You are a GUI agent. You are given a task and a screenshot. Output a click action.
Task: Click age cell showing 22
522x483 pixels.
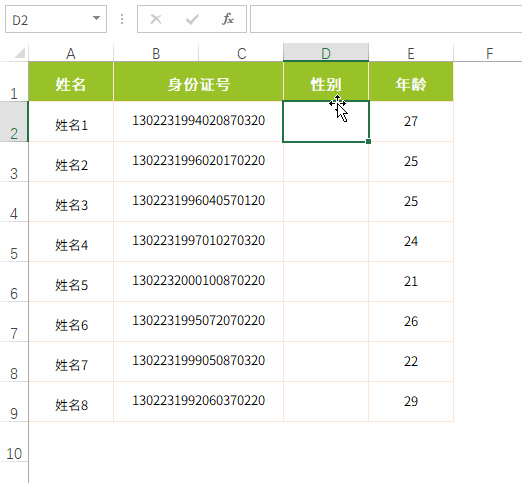411,362
